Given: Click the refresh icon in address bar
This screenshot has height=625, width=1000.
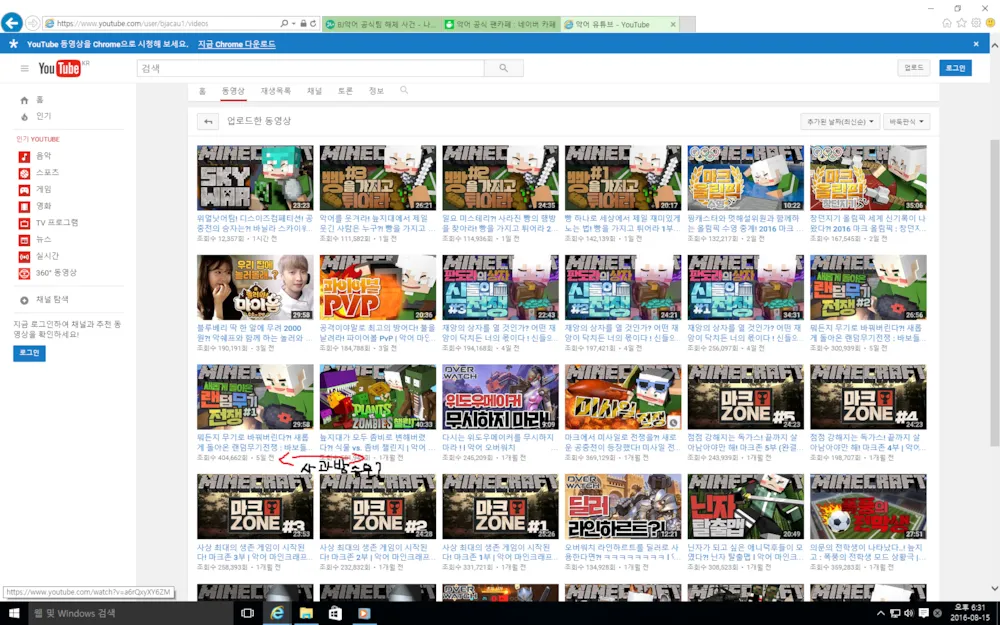Looking at the screenshot, I should [x=313, y=24].
